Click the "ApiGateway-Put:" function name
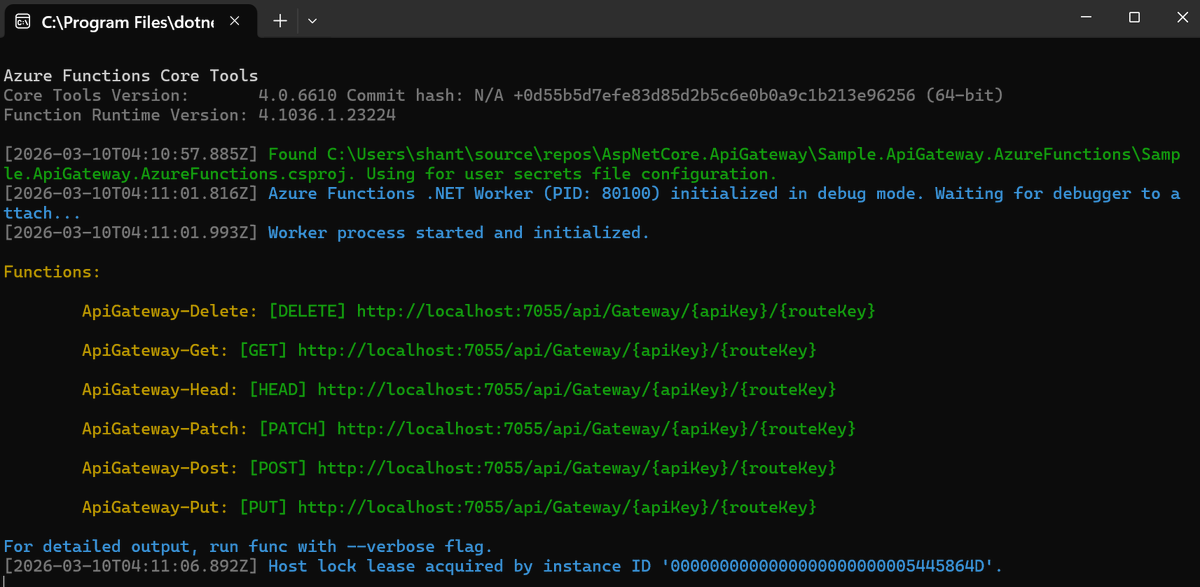 coord(155,507)
